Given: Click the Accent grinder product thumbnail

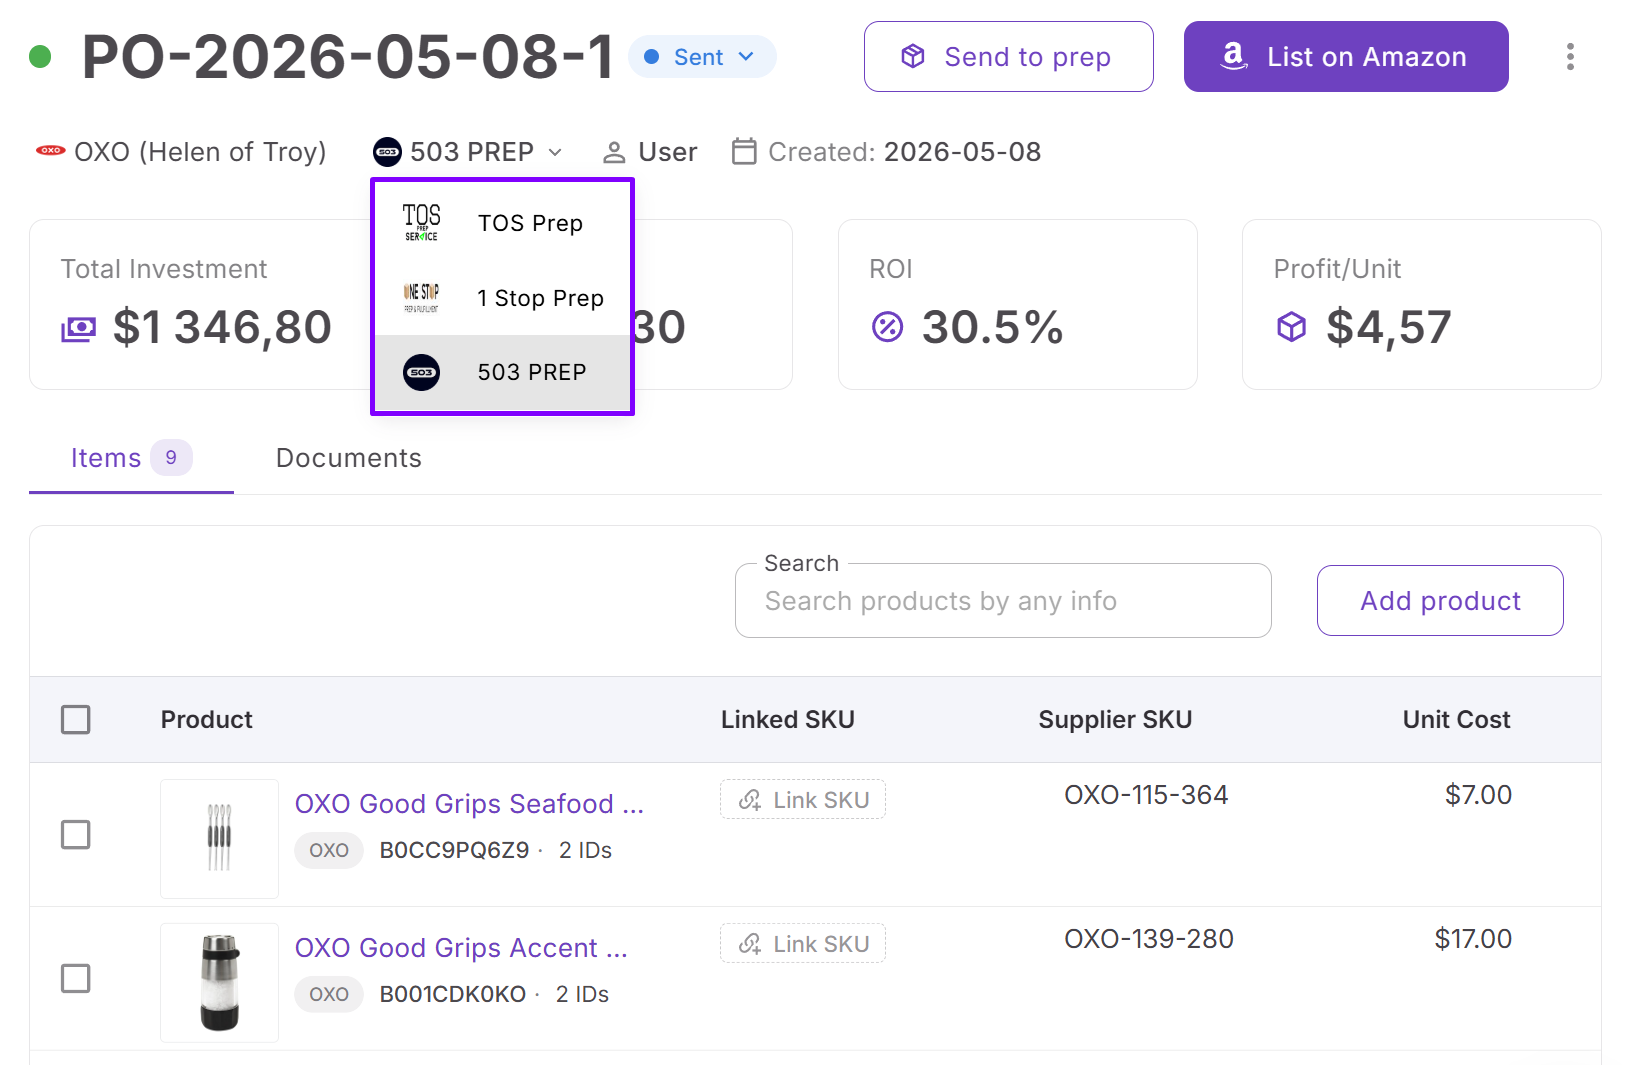Looking at the screenshot, I should (219, 982).
